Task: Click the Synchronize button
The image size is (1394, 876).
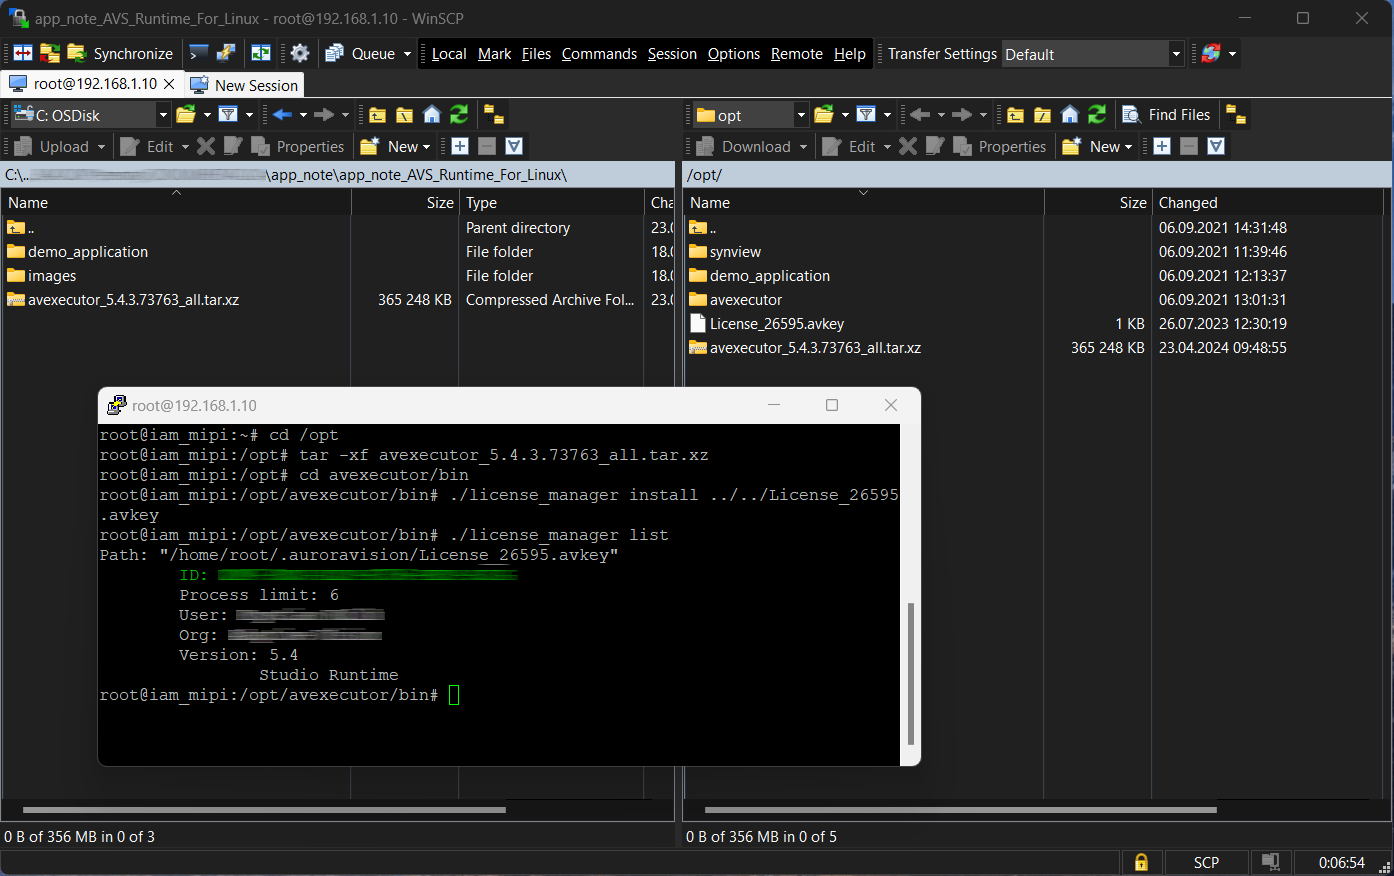Action: 120,54
